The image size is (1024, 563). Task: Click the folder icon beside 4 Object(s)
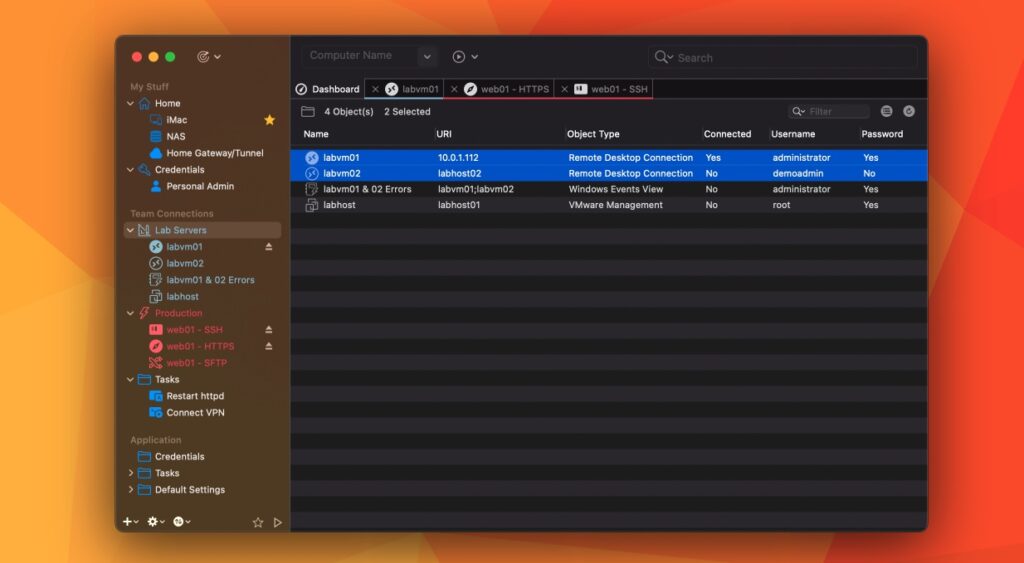308,112
